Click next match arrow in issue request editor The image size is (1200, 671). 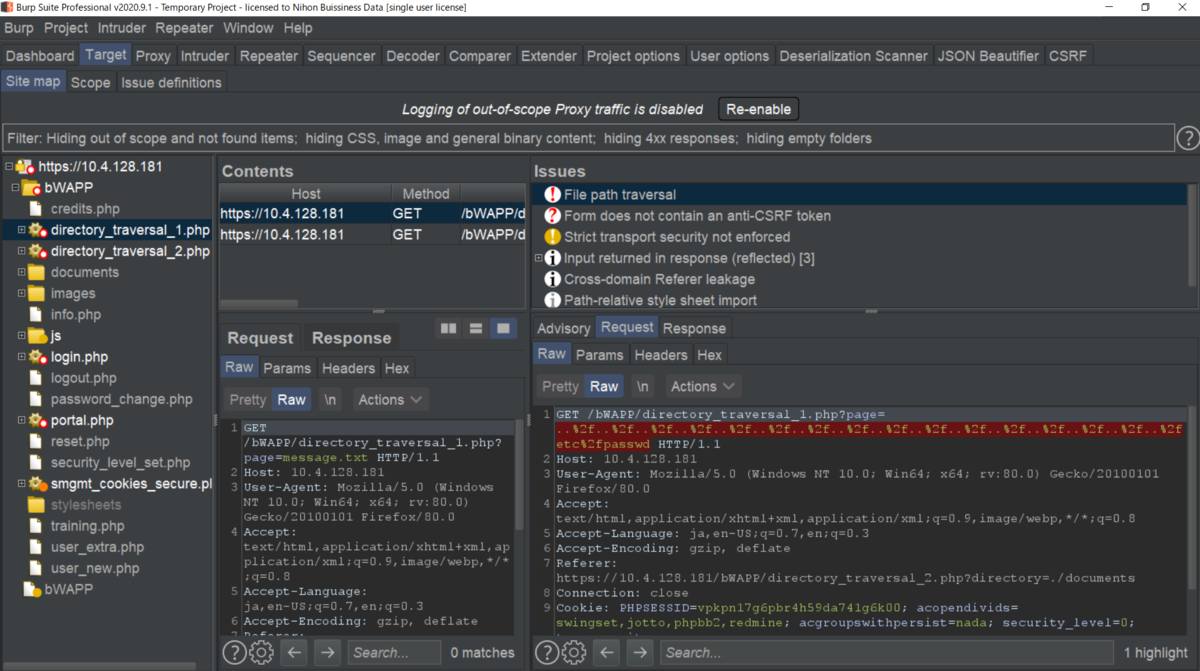(x=639, y=653)
